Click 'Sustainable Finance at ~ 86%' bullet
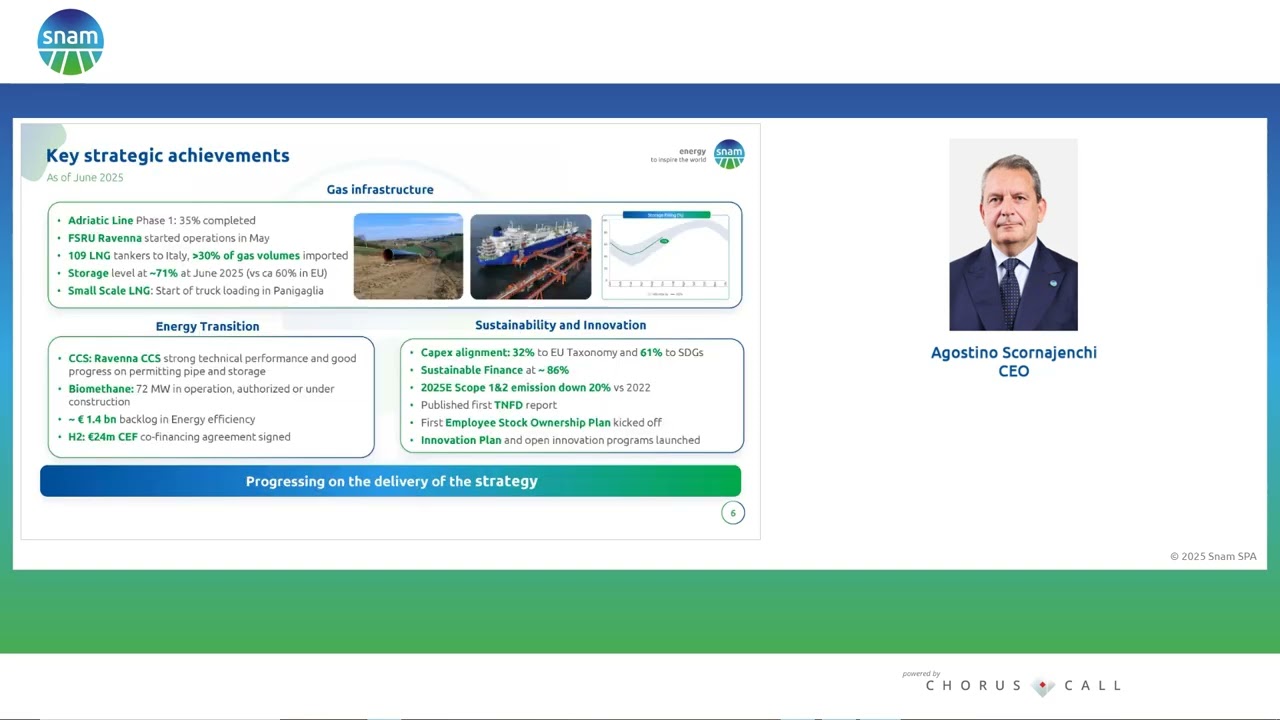This screenshot has height=720, width=1280. 494,370
